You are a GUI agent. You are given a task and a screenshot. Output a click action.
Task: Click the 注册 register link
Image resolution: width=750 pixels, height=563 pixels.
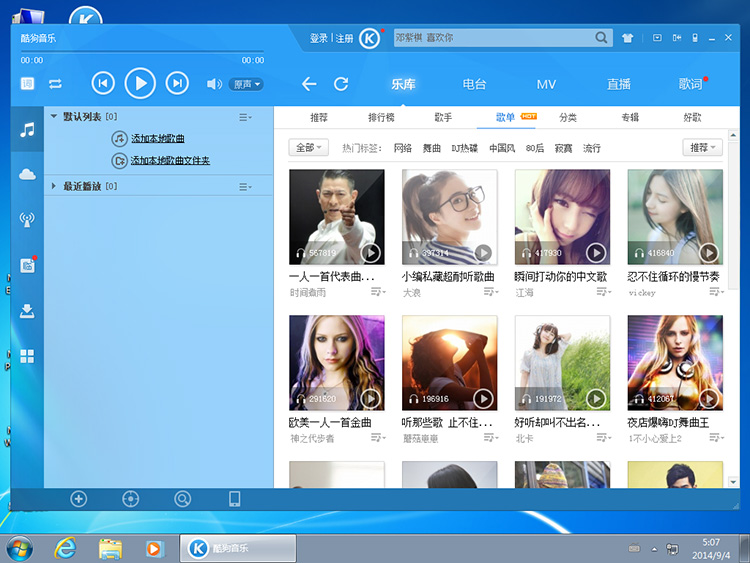click(x=344, y=38)
